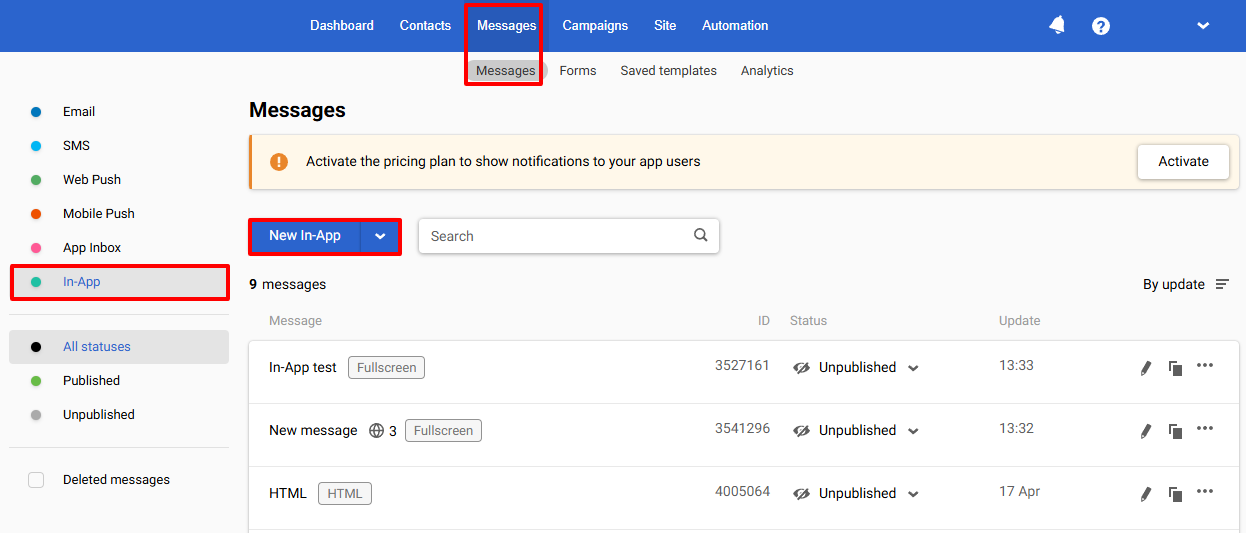Image resolution: width=1246 pixels, height=533 pixels.
Task: Duplicate the HTML message
Action: (1176, 495)
